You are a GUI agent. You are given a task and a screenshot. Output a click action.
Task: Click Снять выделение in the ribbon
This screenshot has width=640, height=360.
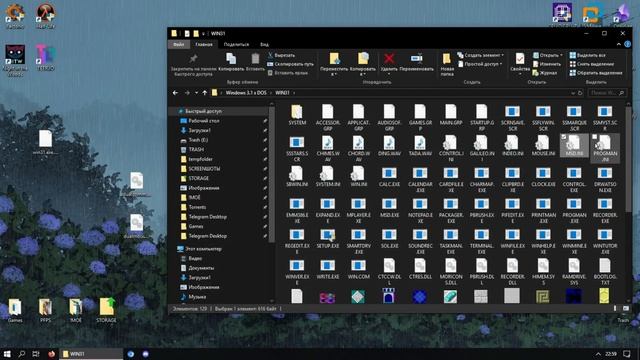591,64
